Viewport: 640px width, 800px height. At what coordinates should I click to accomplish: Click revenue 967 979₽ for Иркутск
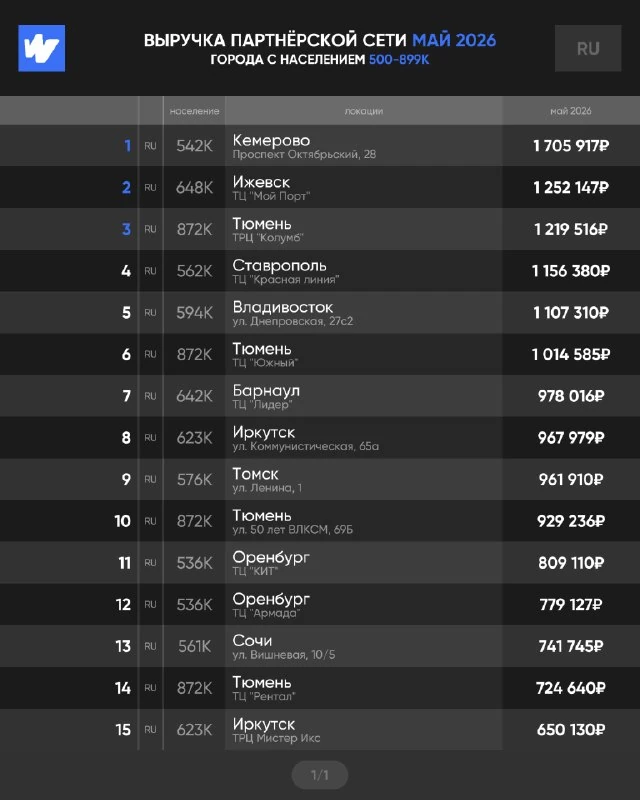pos(571,438)
